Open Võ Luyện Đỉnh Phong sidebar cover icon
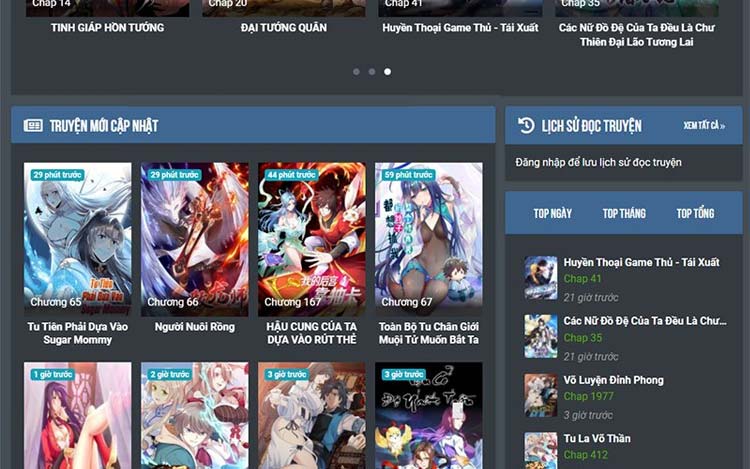 (541, 395)
